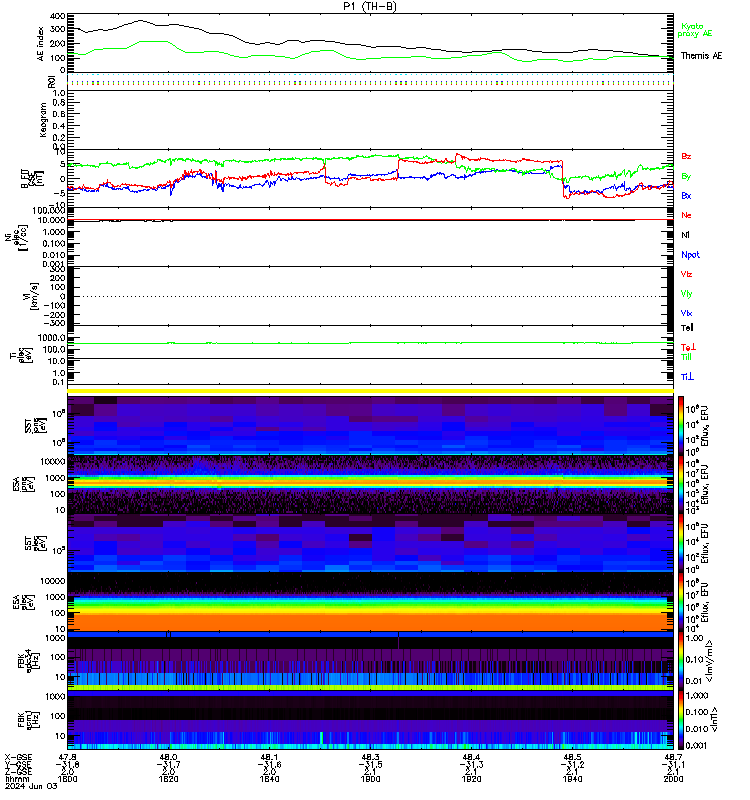Click the mV/m colorbar unit label
The height and width of the screenshot is (800, 750).
(710, 661)
